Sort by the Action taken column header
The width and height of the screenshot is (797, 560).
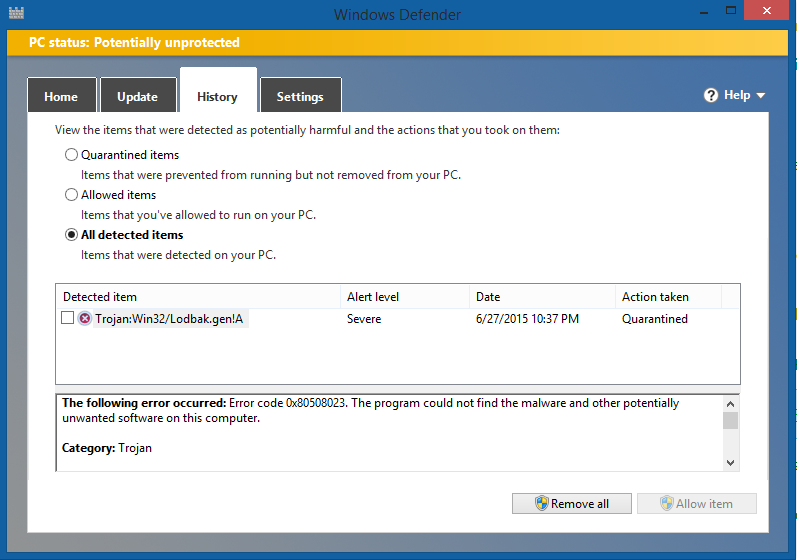tap(668, 297)
